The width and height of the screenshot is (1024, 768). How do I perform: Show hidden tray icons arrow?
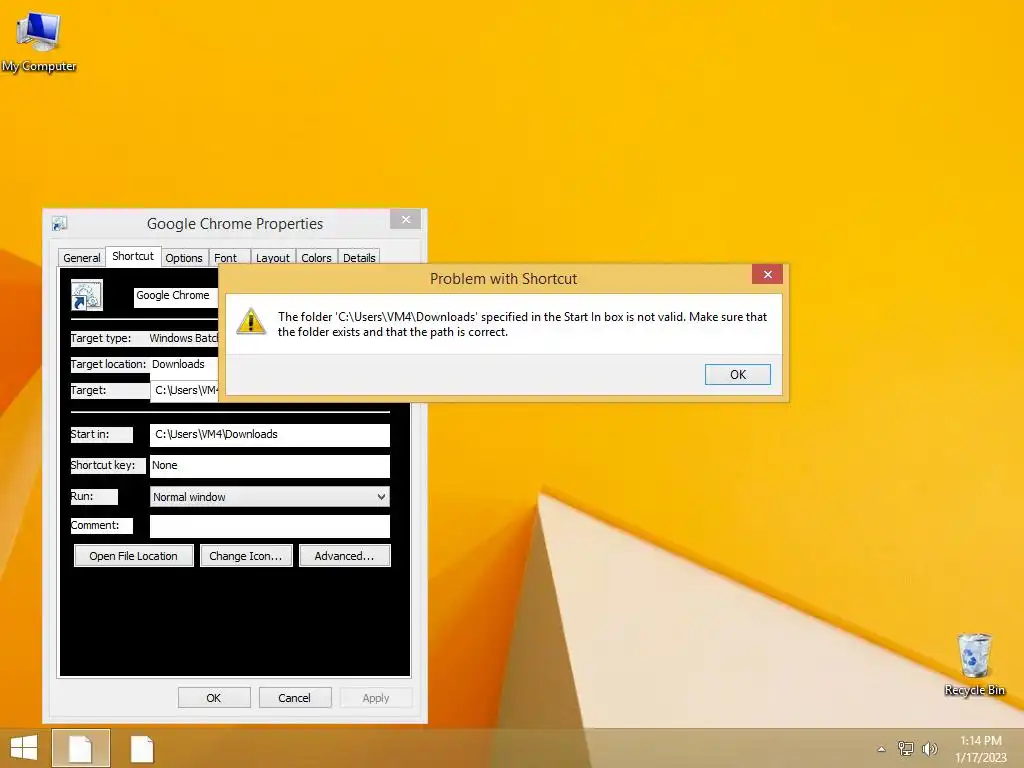point(881,749)
